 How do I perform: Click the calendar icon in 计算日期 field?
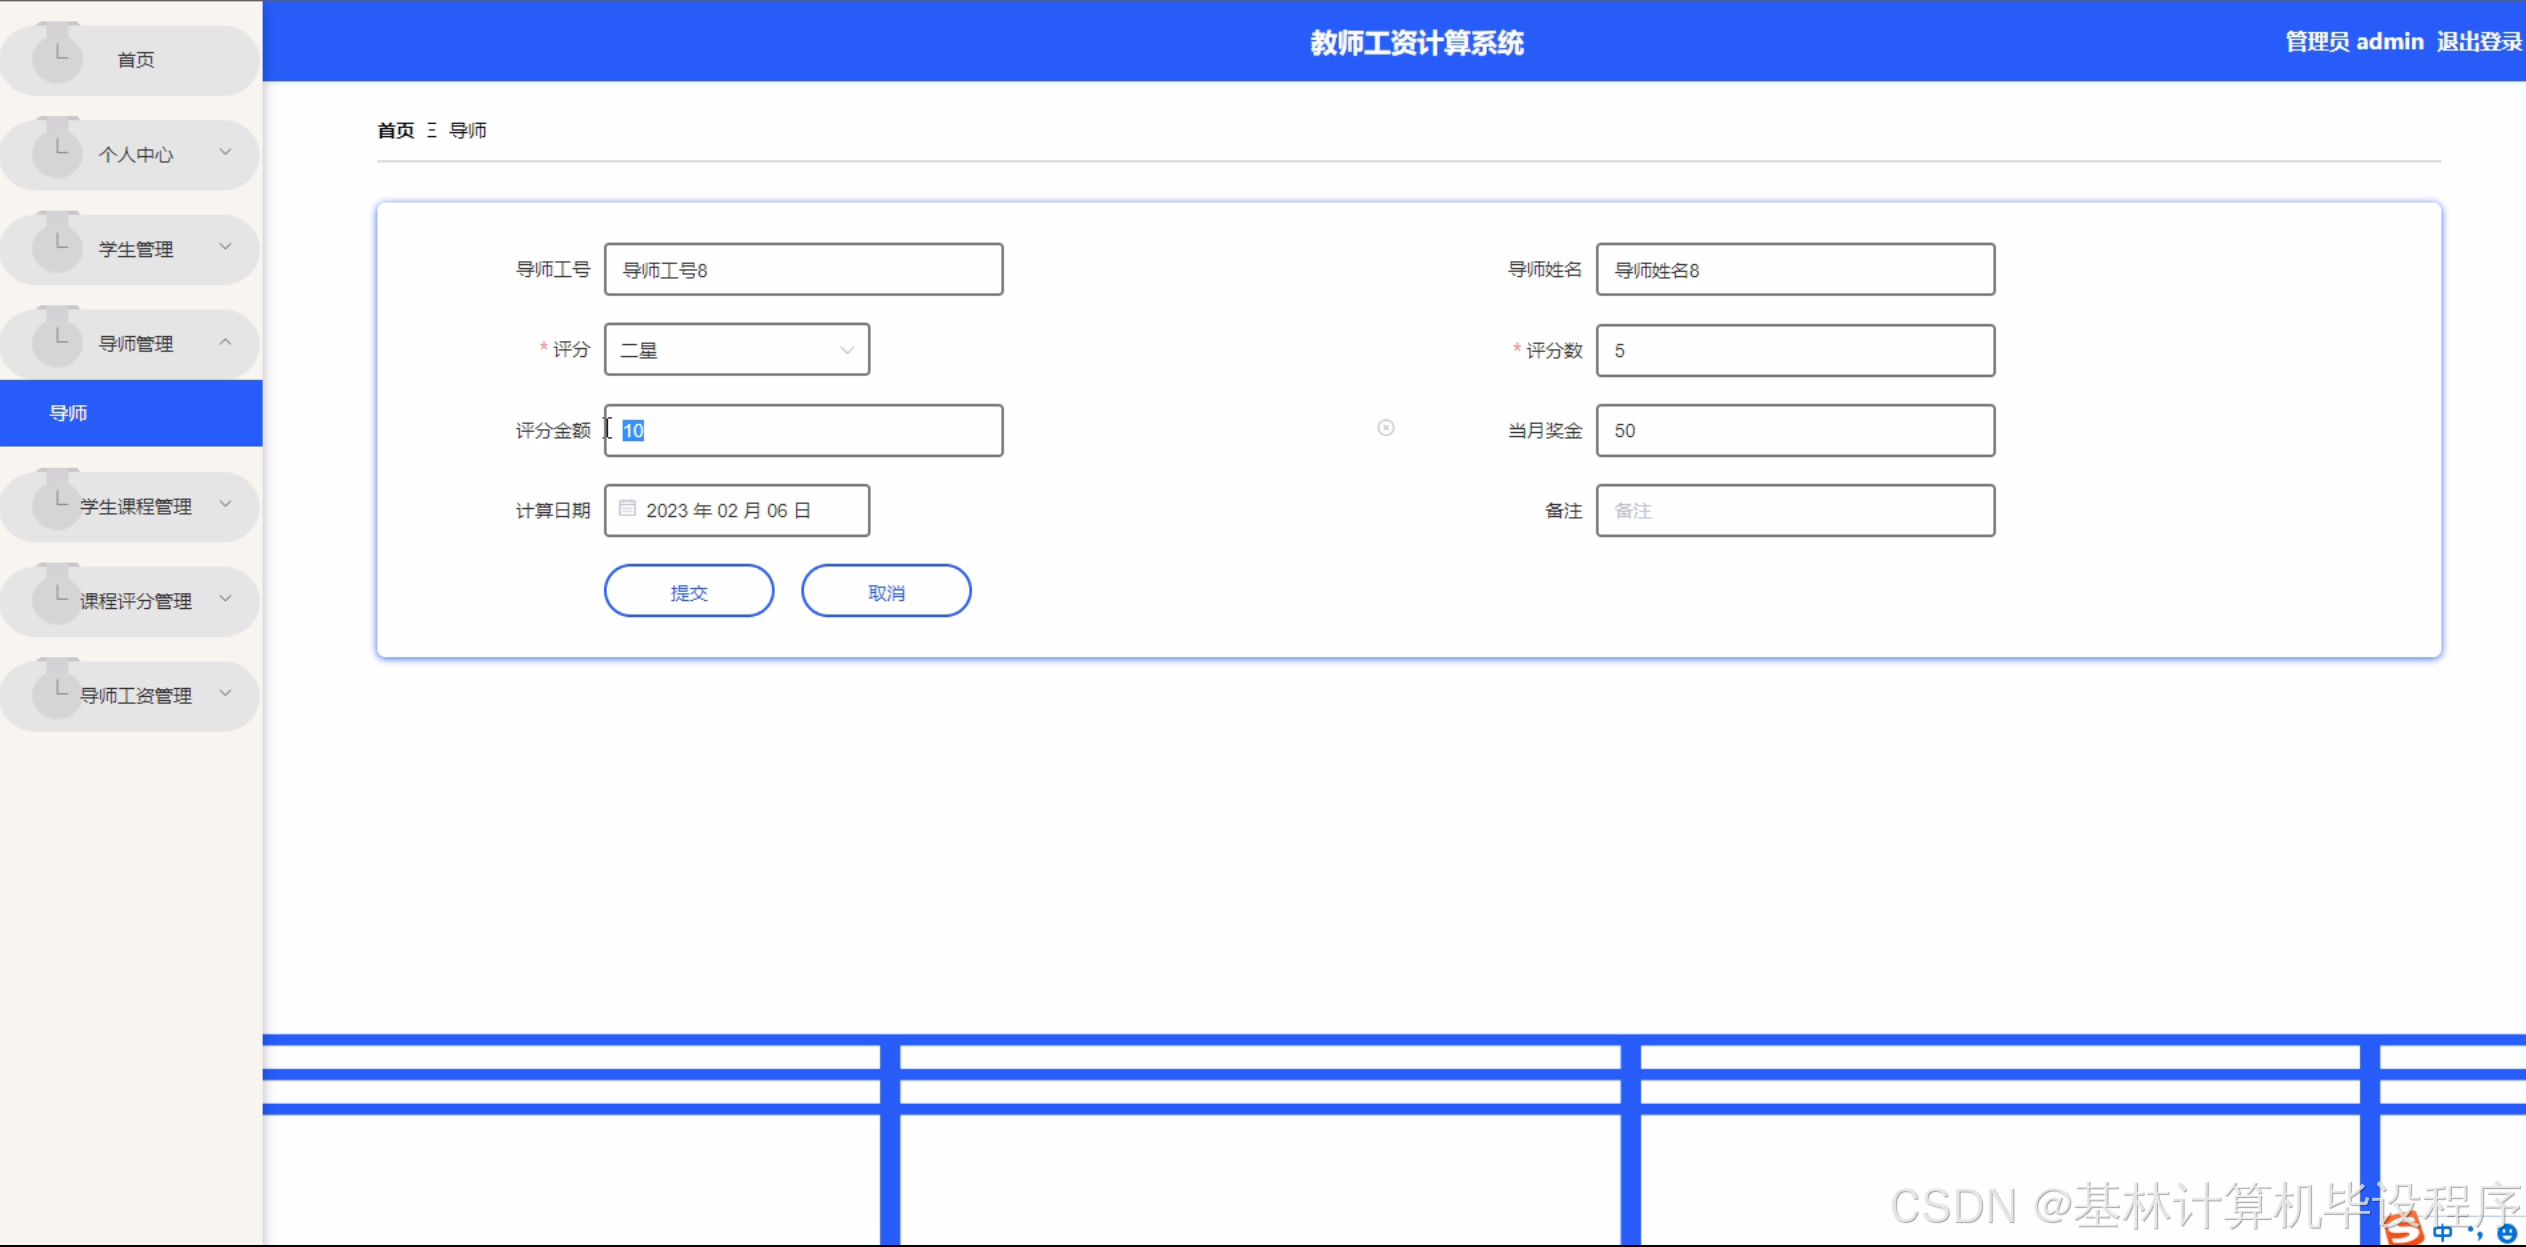point(627,509)
